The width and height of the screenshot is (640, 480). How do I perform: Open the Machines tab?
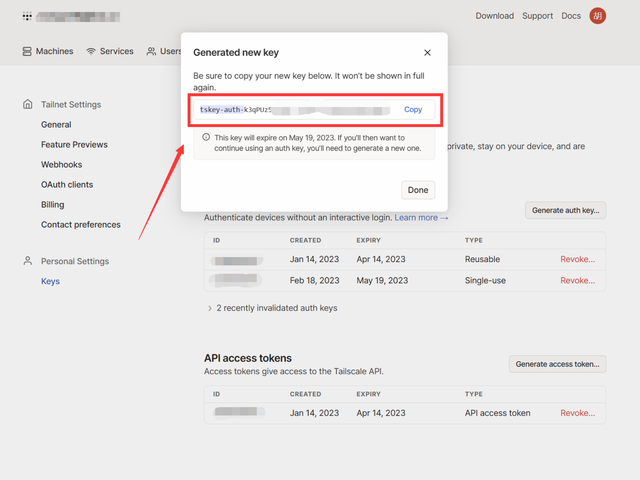pos(47,51)
